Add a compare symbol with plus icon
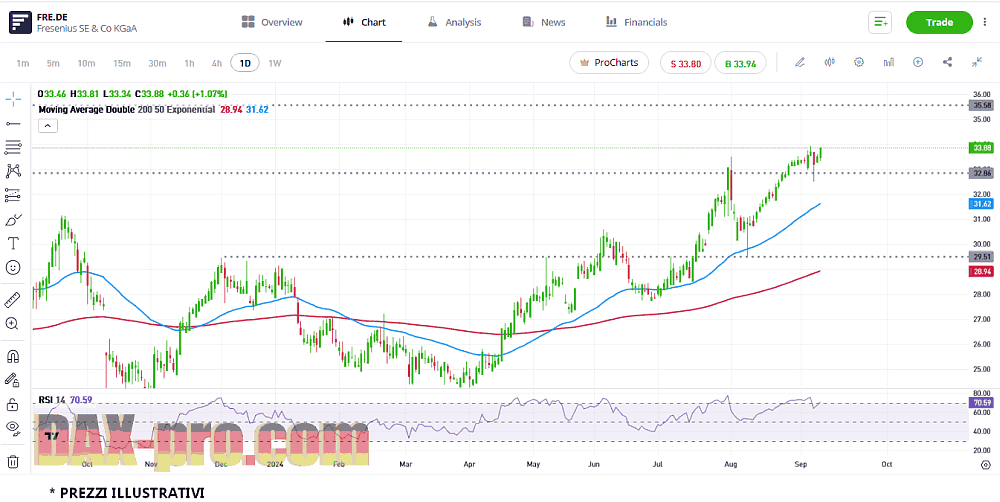The width and height of the screenshot is (1000, 502). [918, 63]
